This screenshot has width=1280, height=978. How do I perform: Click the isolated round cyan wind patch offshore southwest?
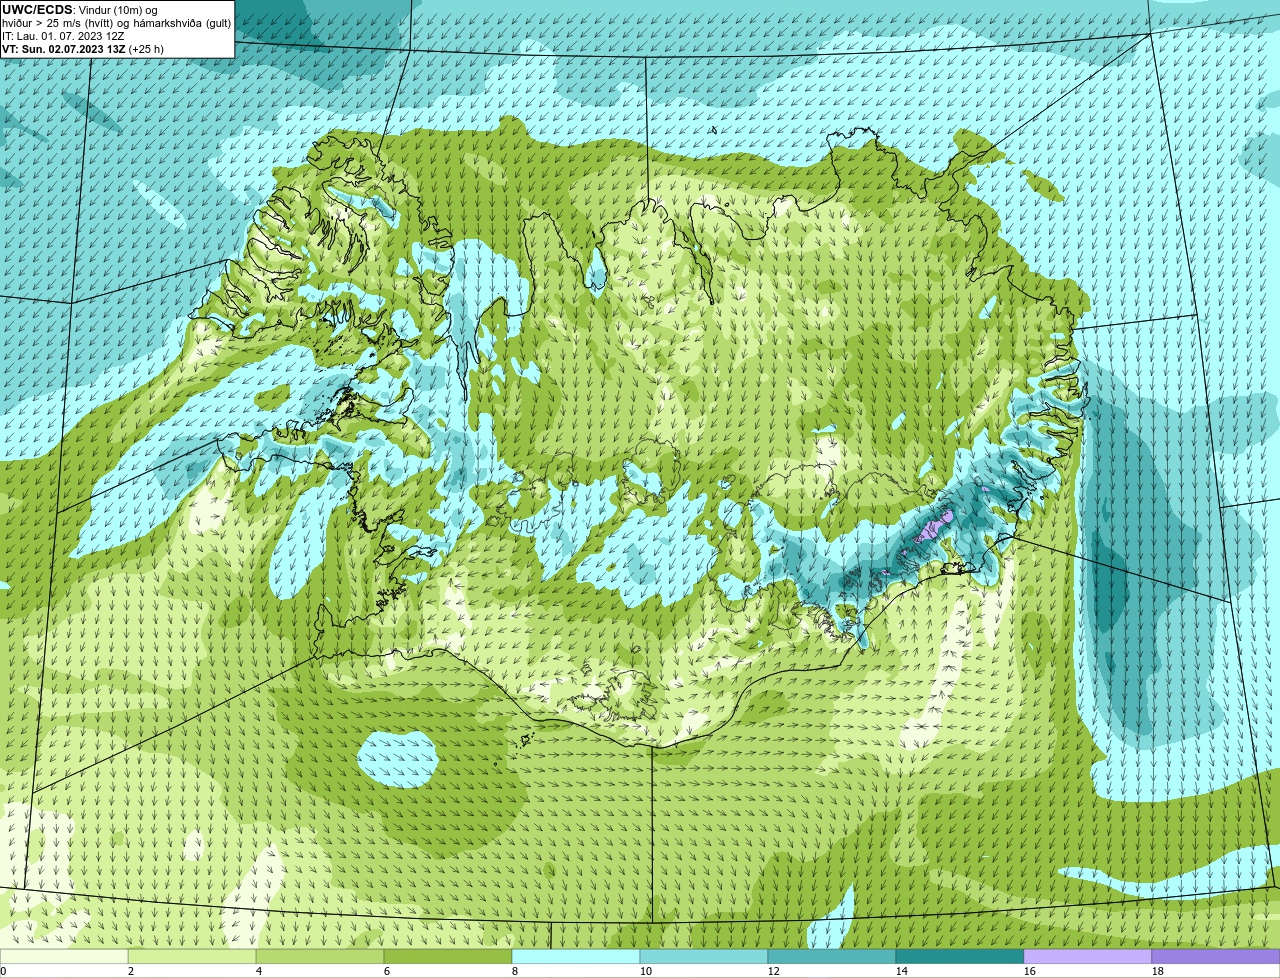[x=397, y=758]
